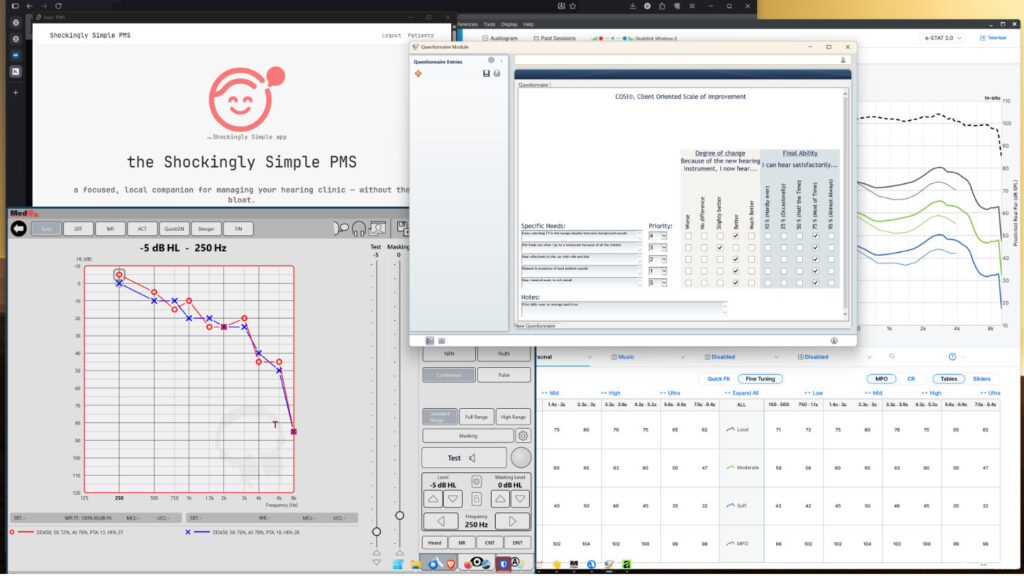This screenshot has height=576, width=1024.
Task: Open Masking gear settings icon
Action: click(522, 436)
